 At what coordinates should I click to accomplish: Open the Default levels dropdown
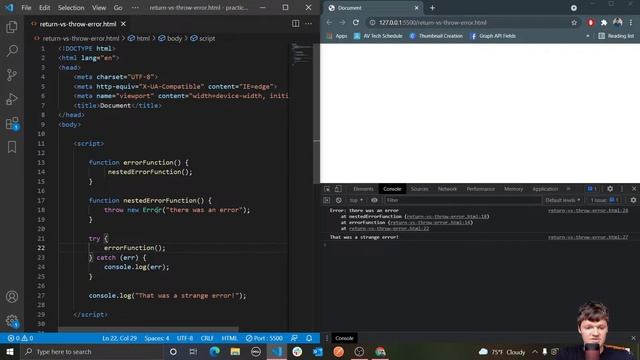click(x=562, y=200)
